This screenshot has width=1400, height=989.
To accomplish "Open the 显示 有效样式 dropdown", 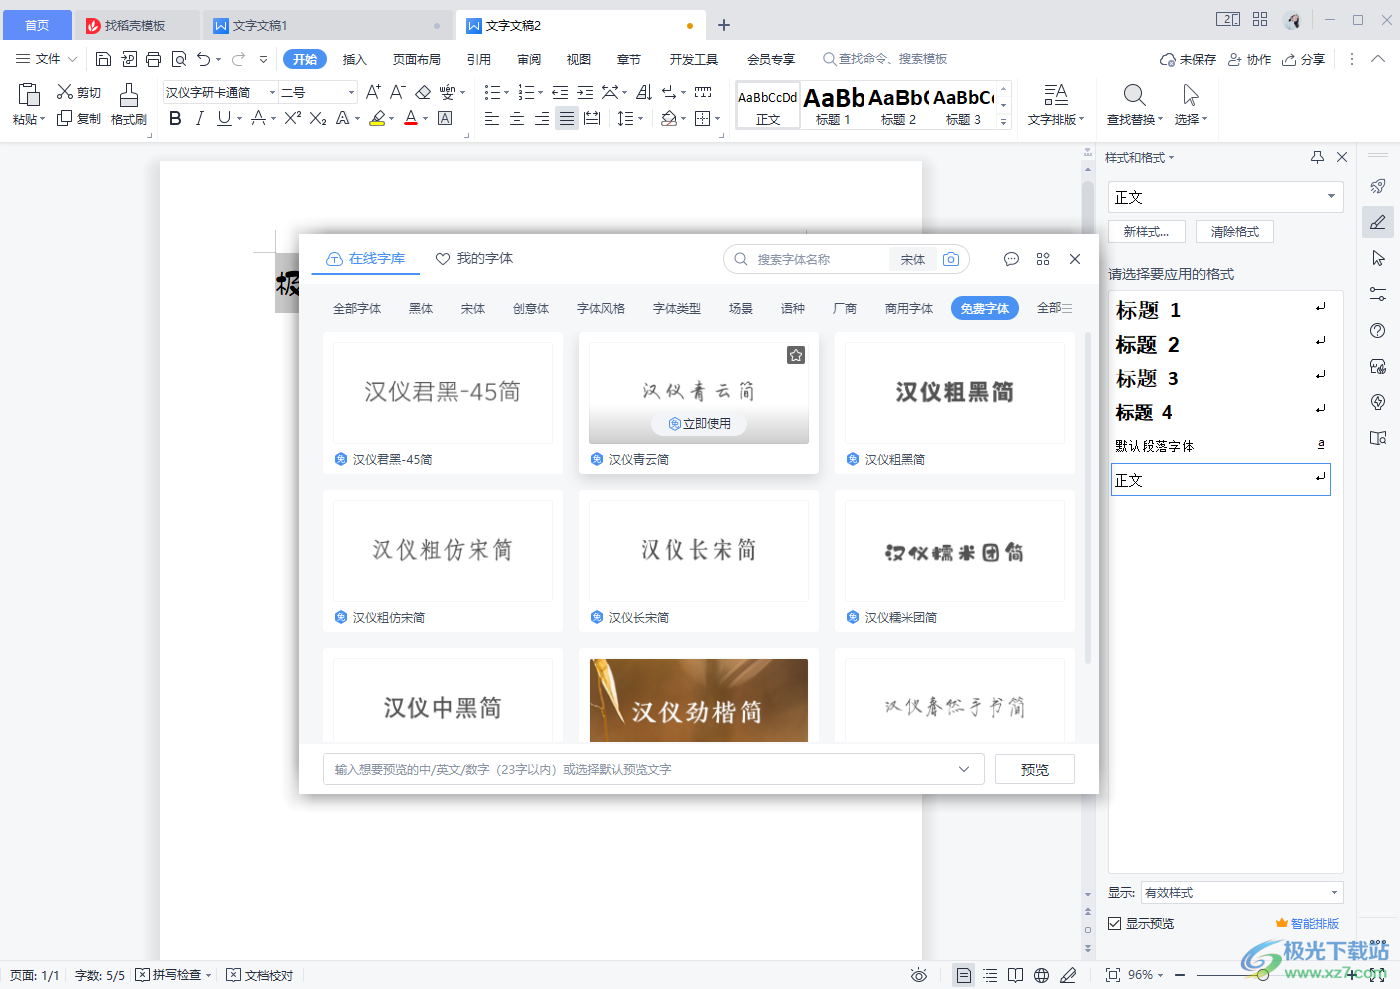I will pos(1334,893).
